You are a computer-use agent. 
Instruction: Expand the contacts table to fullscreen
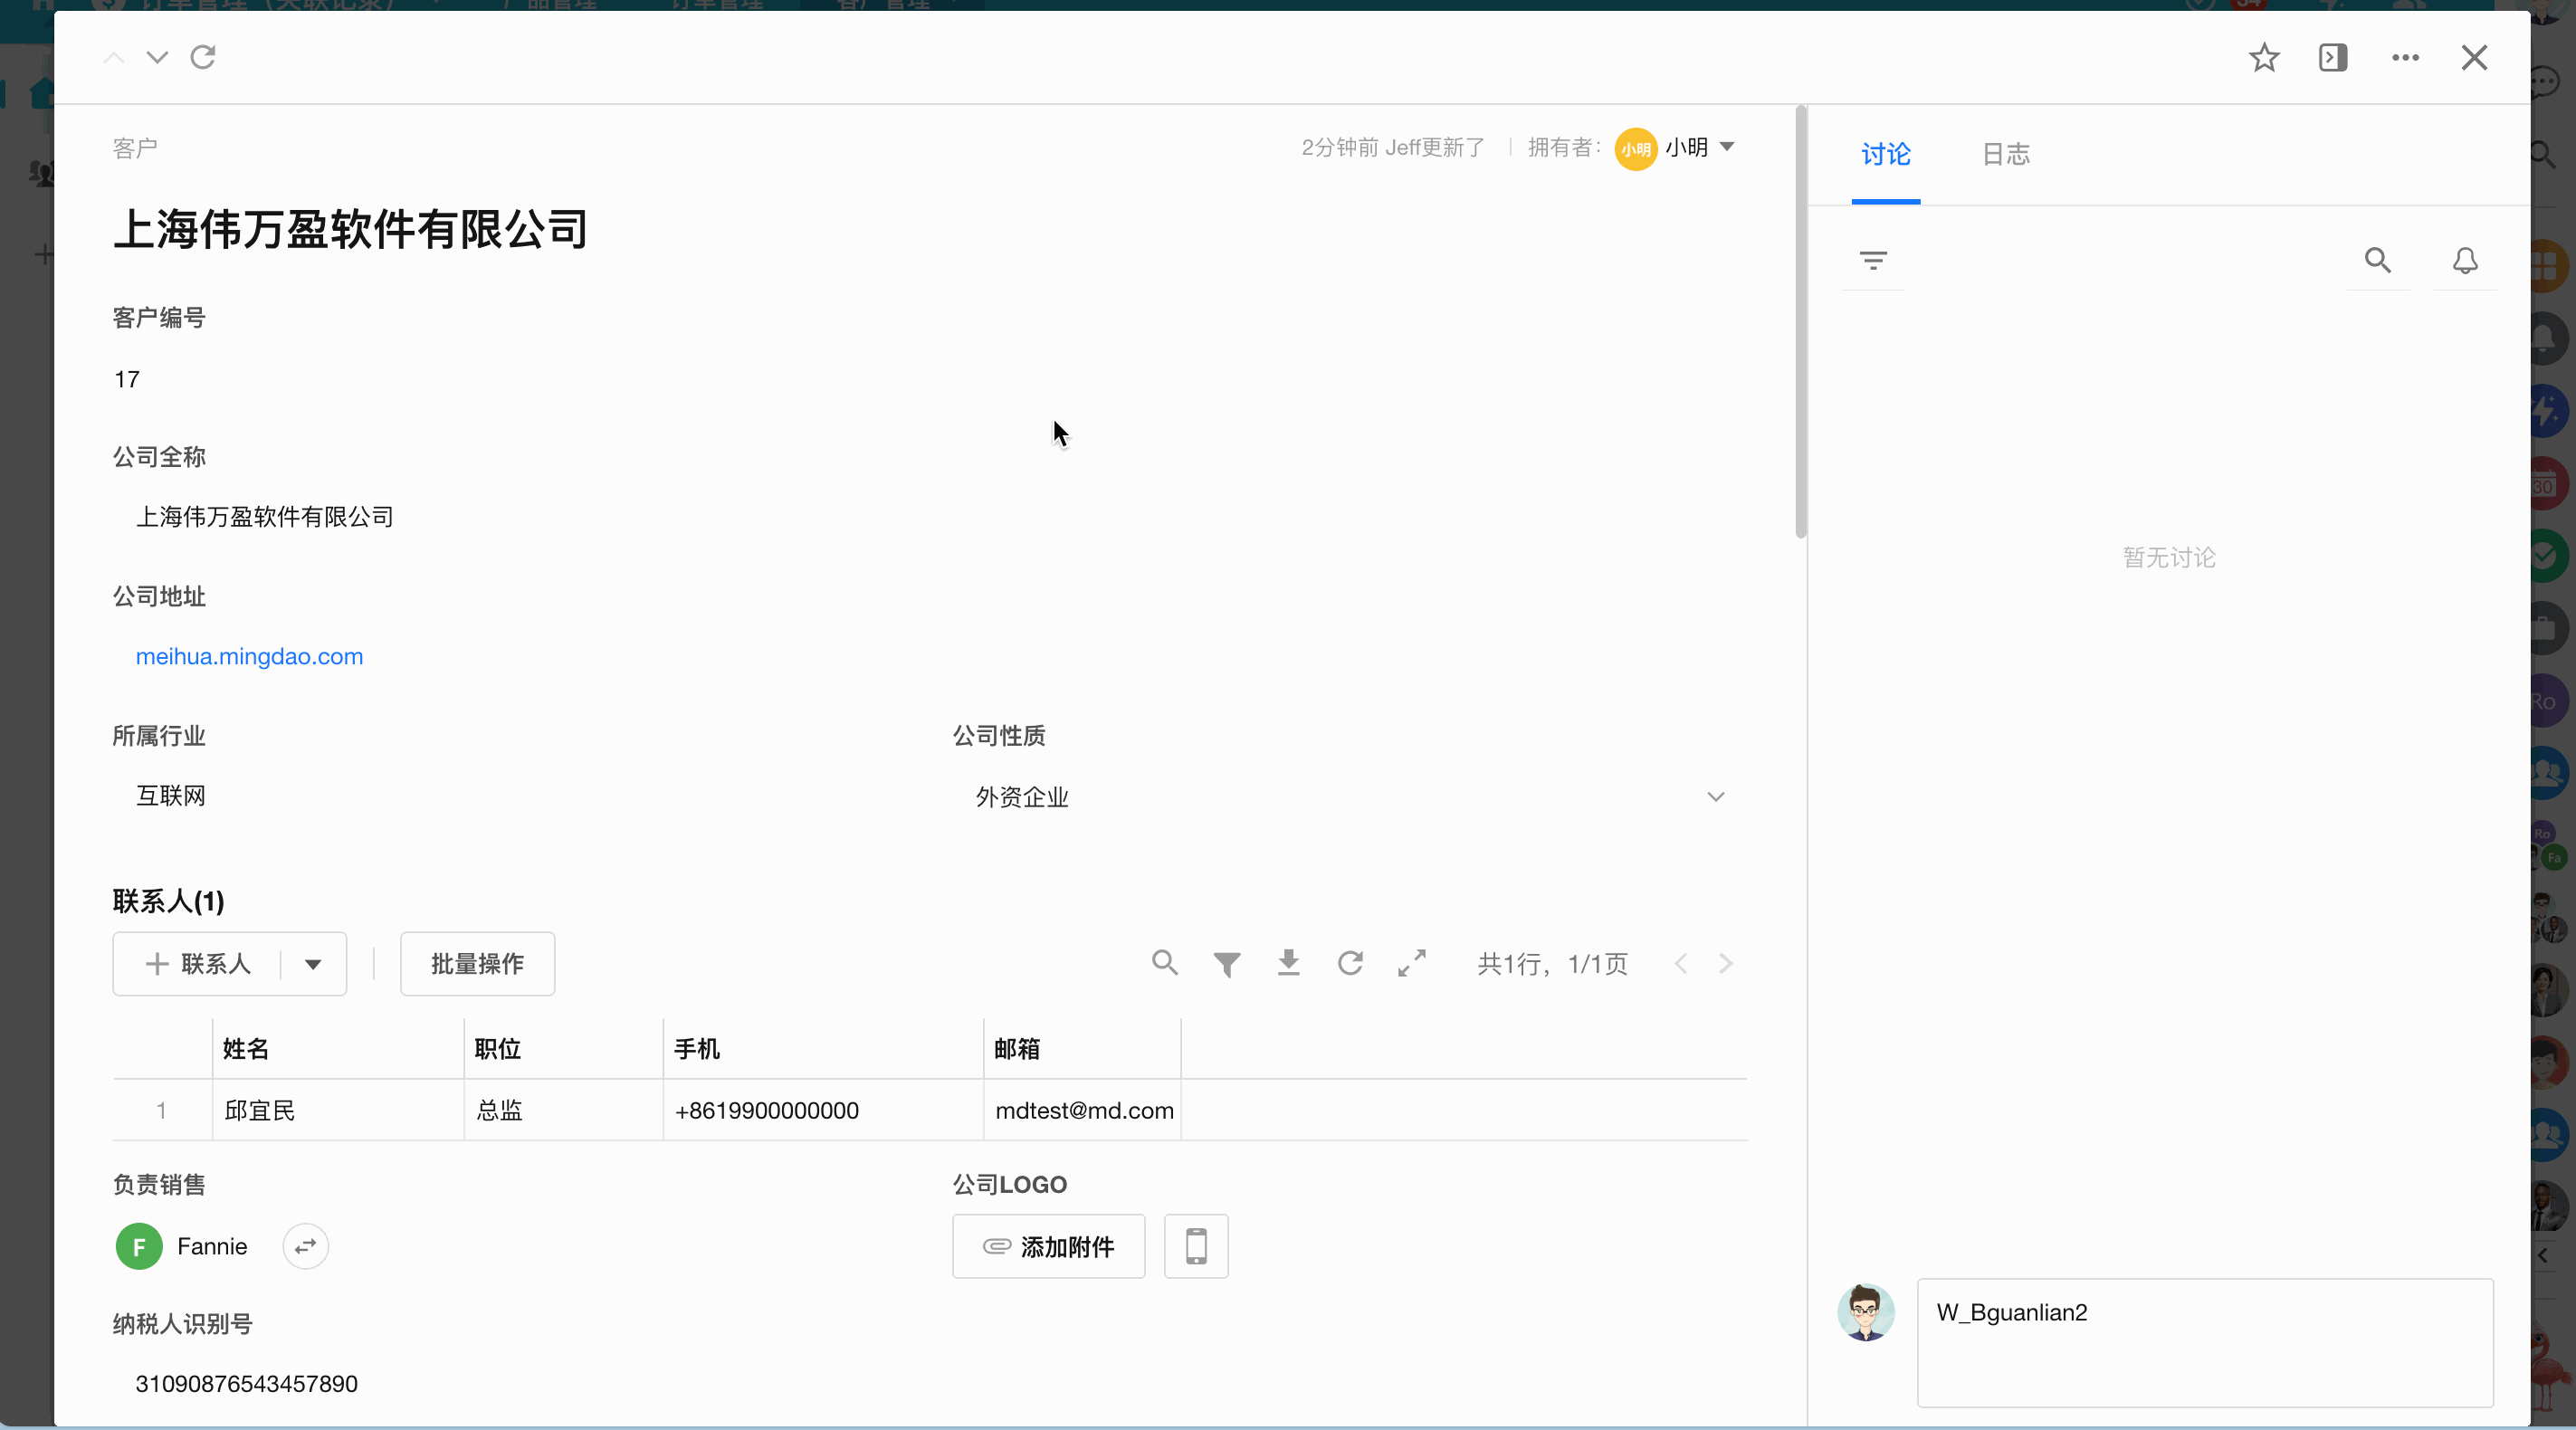tap(1412, 963)
